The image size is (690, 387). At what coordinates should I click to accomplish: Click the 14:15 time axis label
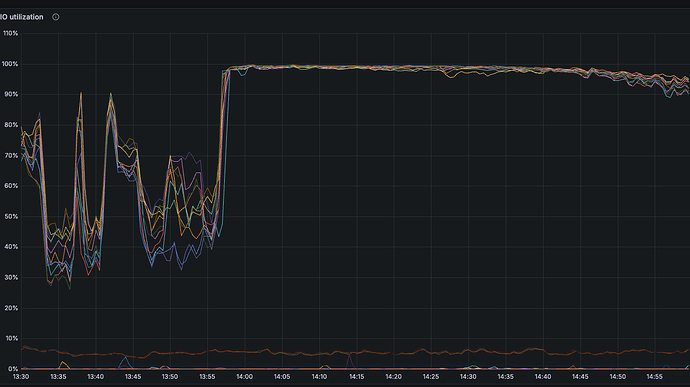(356, 377)
